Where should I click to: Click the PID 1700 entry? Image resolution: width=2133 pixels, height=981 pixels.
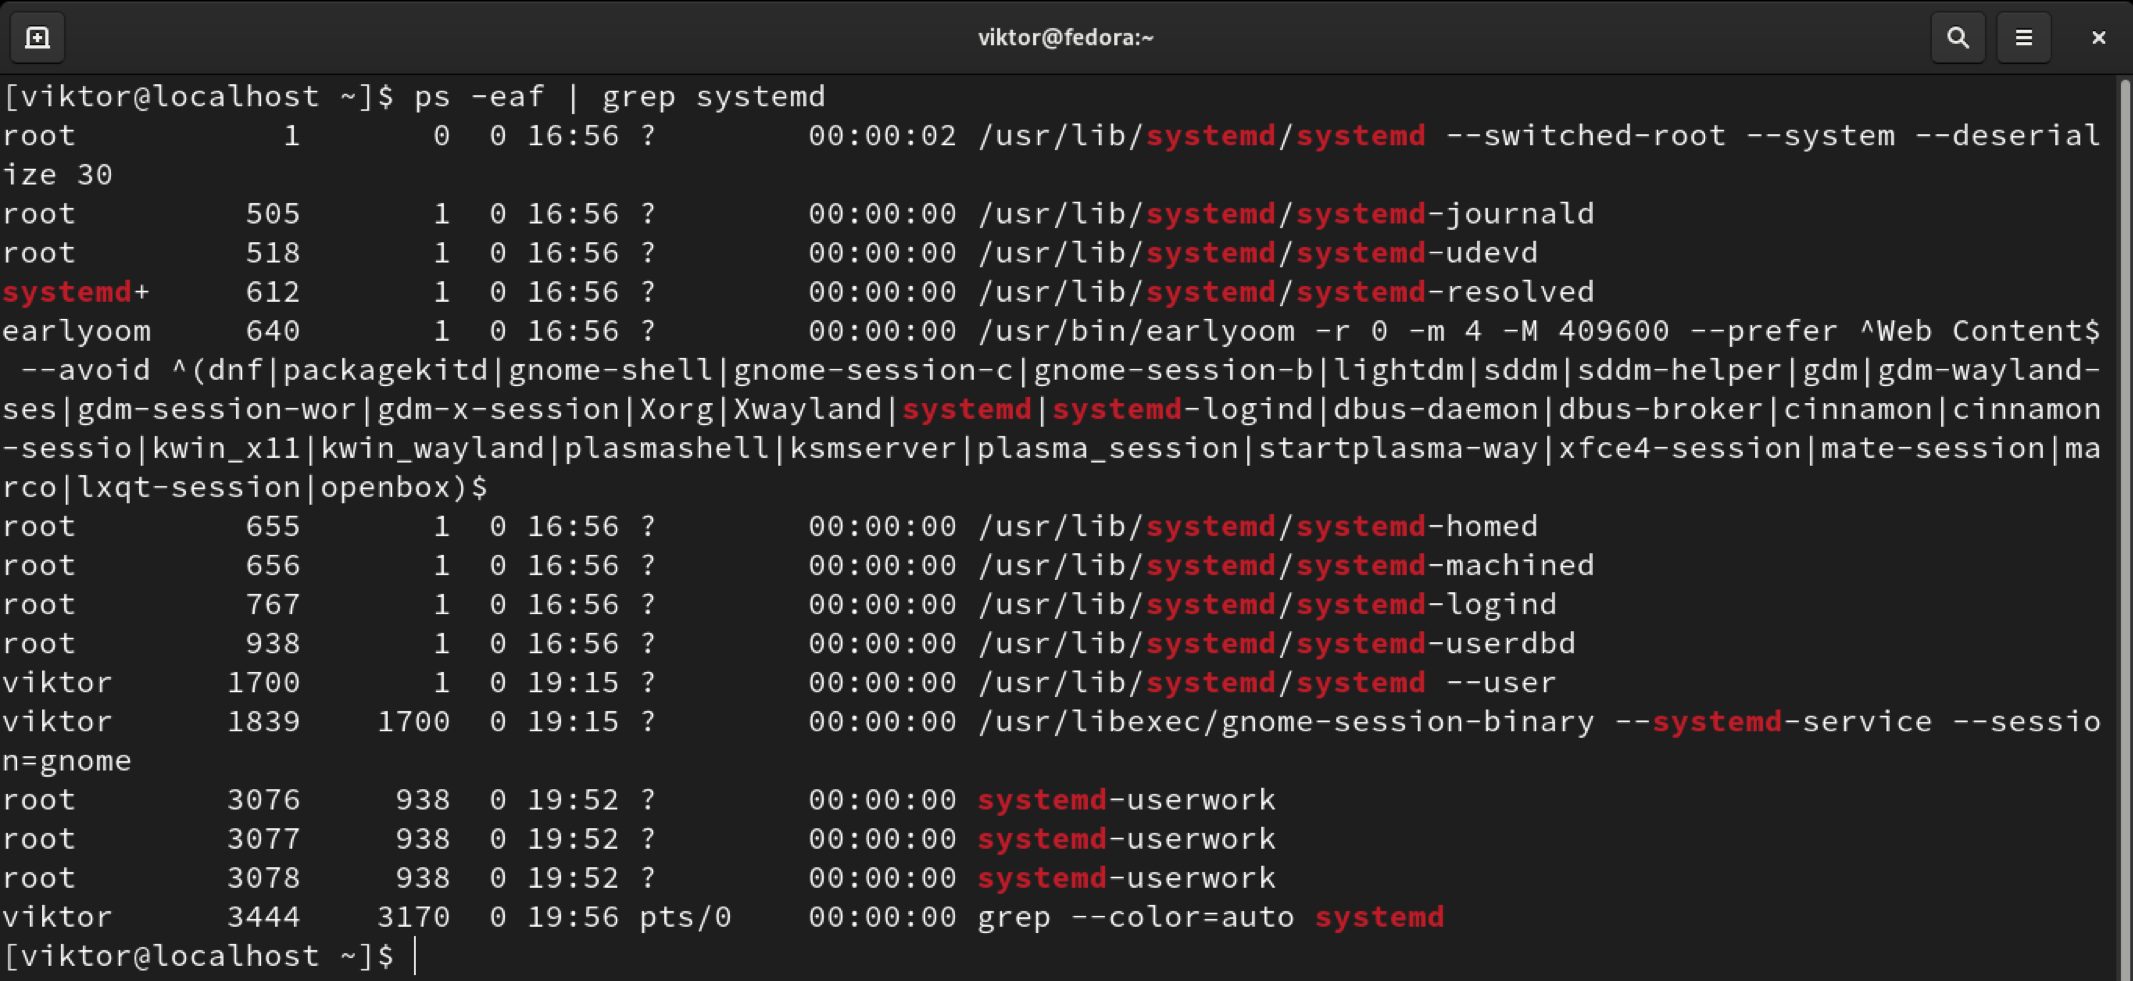pos(263,682)
